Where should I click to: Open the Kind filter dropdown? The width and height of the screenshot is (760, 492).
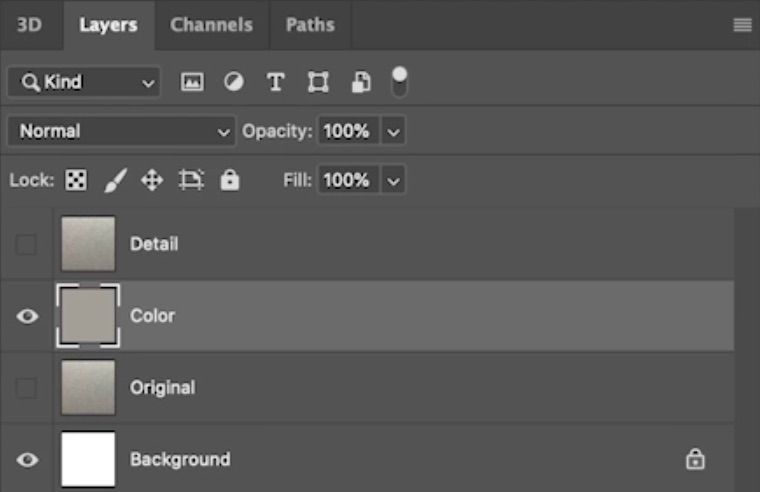[84, 82]
